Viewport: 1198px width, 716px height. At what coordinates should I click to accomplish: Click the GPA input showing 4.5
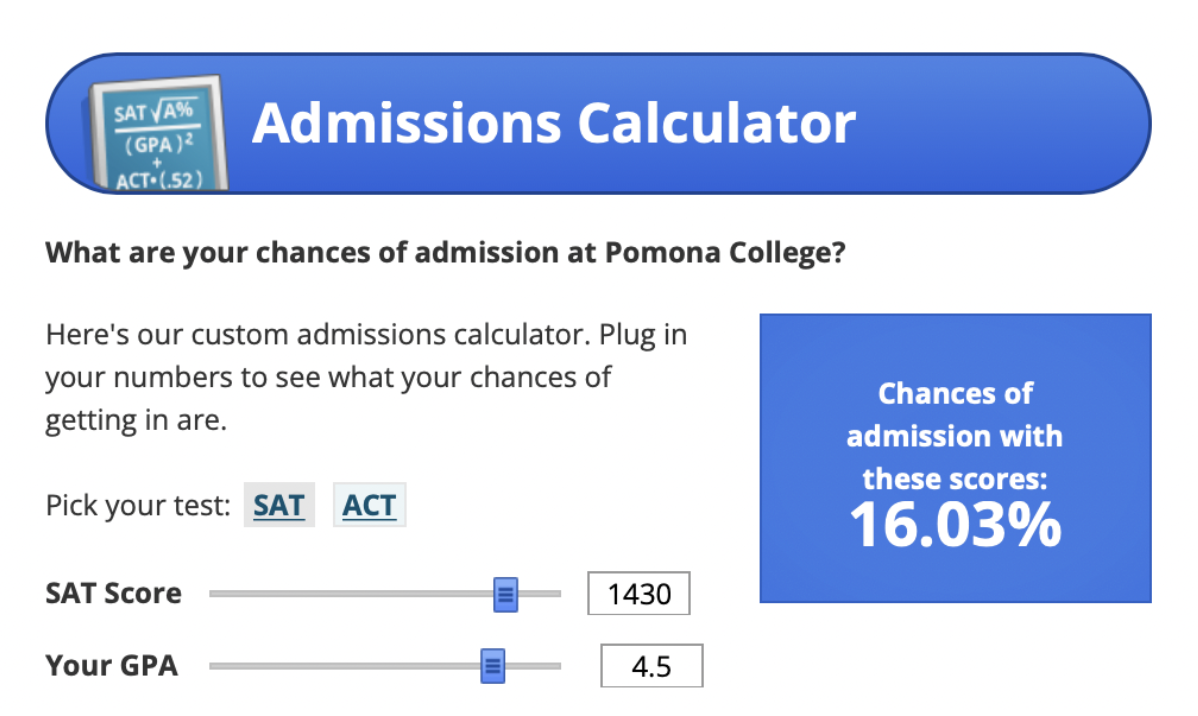click(x=651, y=664)
